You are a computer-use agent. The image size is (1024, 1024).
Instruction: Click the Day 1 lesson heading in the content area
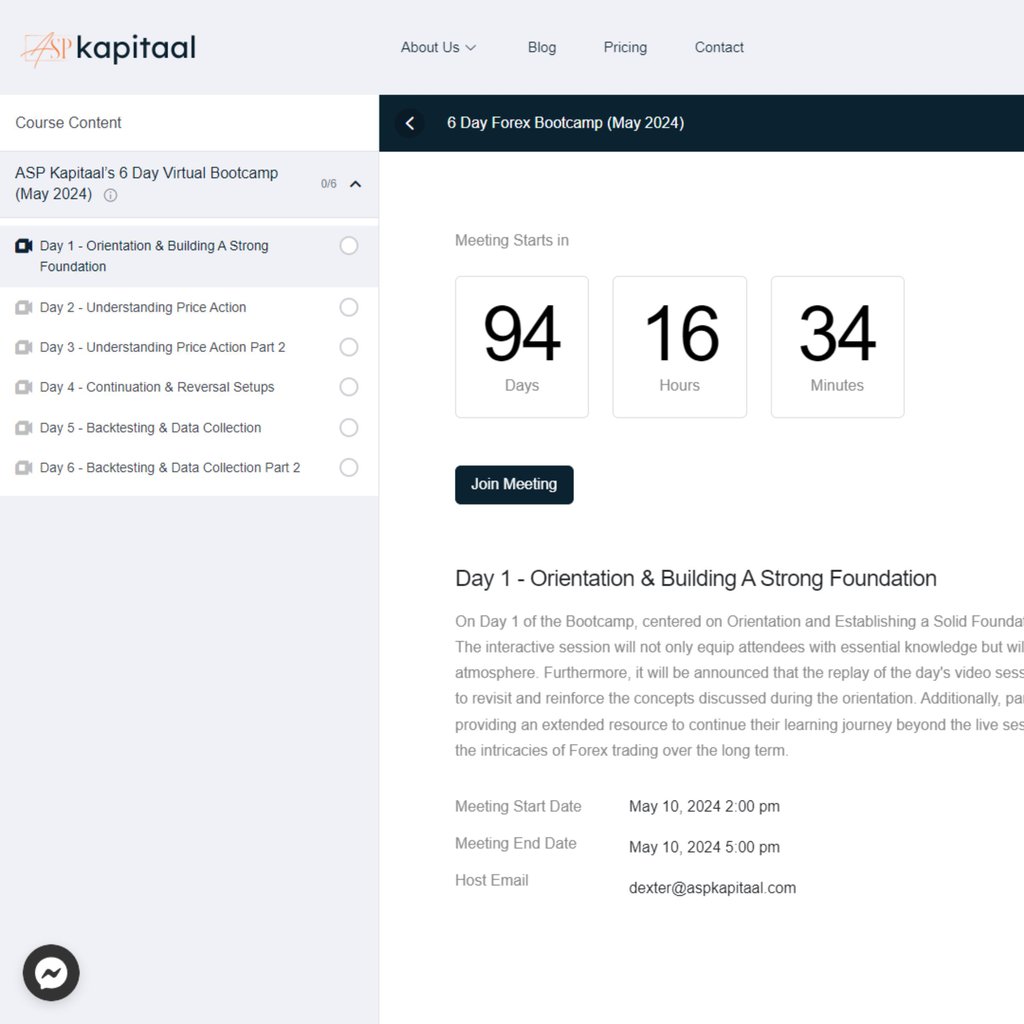pyautogui.click(x=696, y=579)
